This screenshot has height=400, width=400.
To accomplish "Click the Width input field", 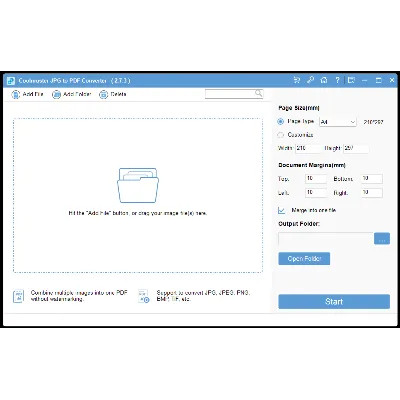I will coord(308,148).
